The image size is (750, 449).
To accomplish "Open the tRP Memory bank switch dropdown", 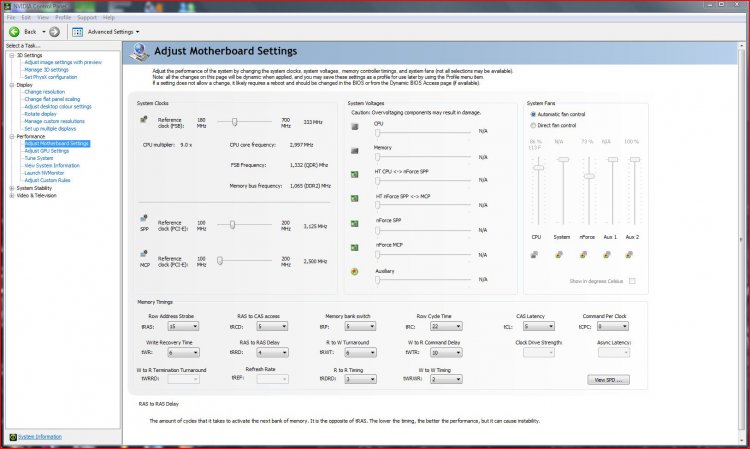I will (x=360, y=326).
